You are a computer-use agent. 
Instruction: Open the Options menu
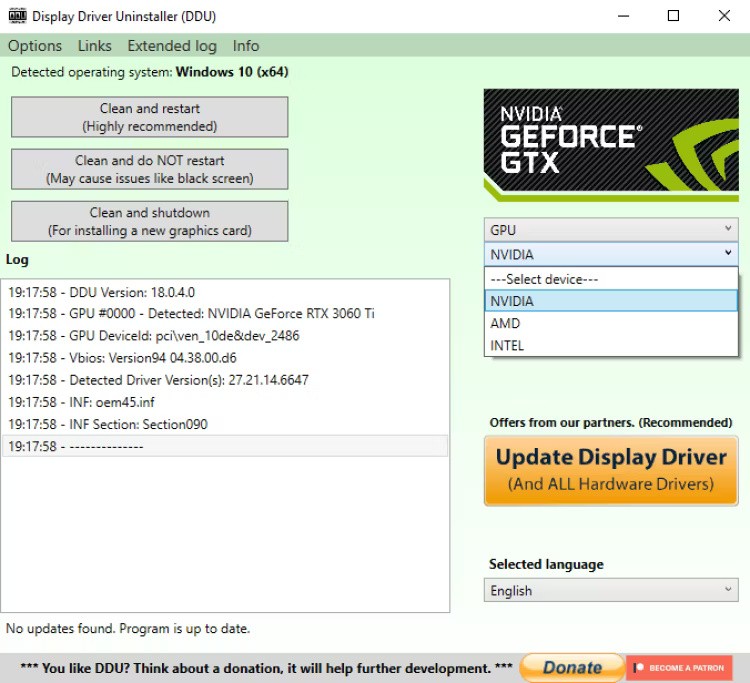(35, 46)
